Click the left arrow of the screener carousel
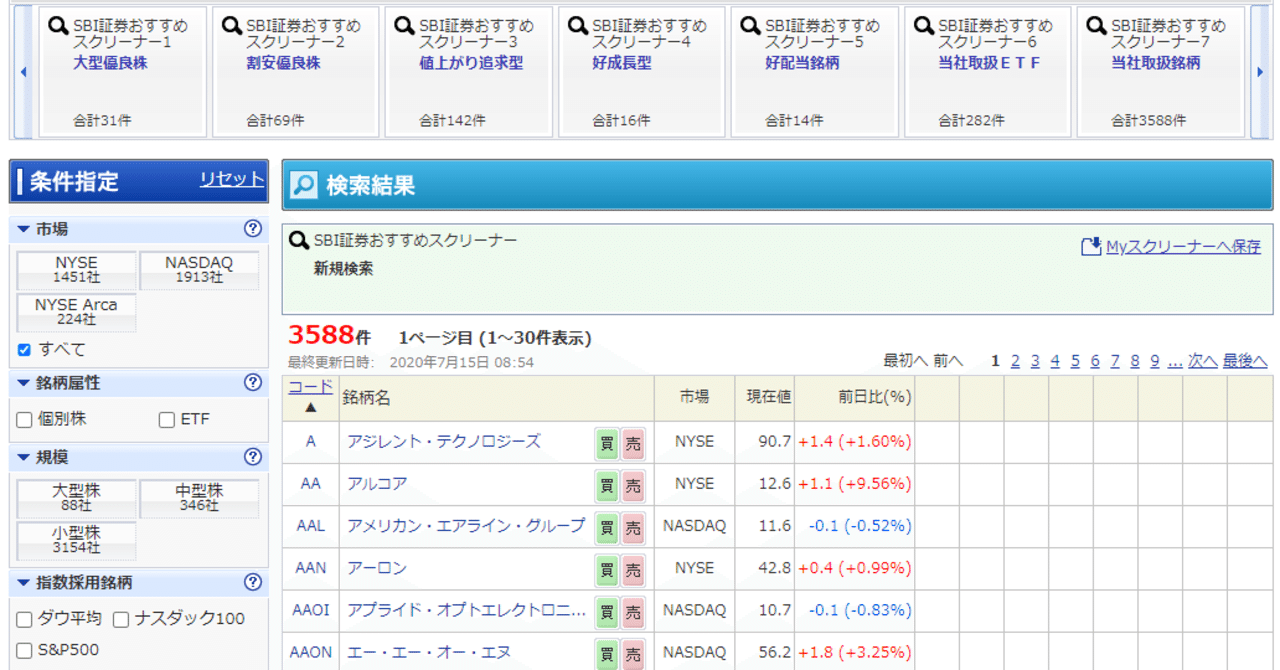 (x=22, y=72)
